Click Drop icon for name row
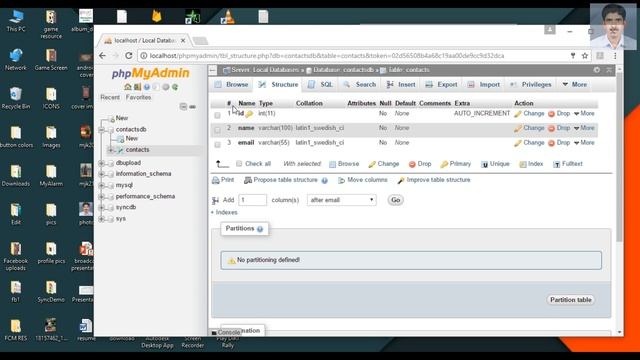This screenshot has width=640, height=360. pyautogui.click(x=551, y=129)
